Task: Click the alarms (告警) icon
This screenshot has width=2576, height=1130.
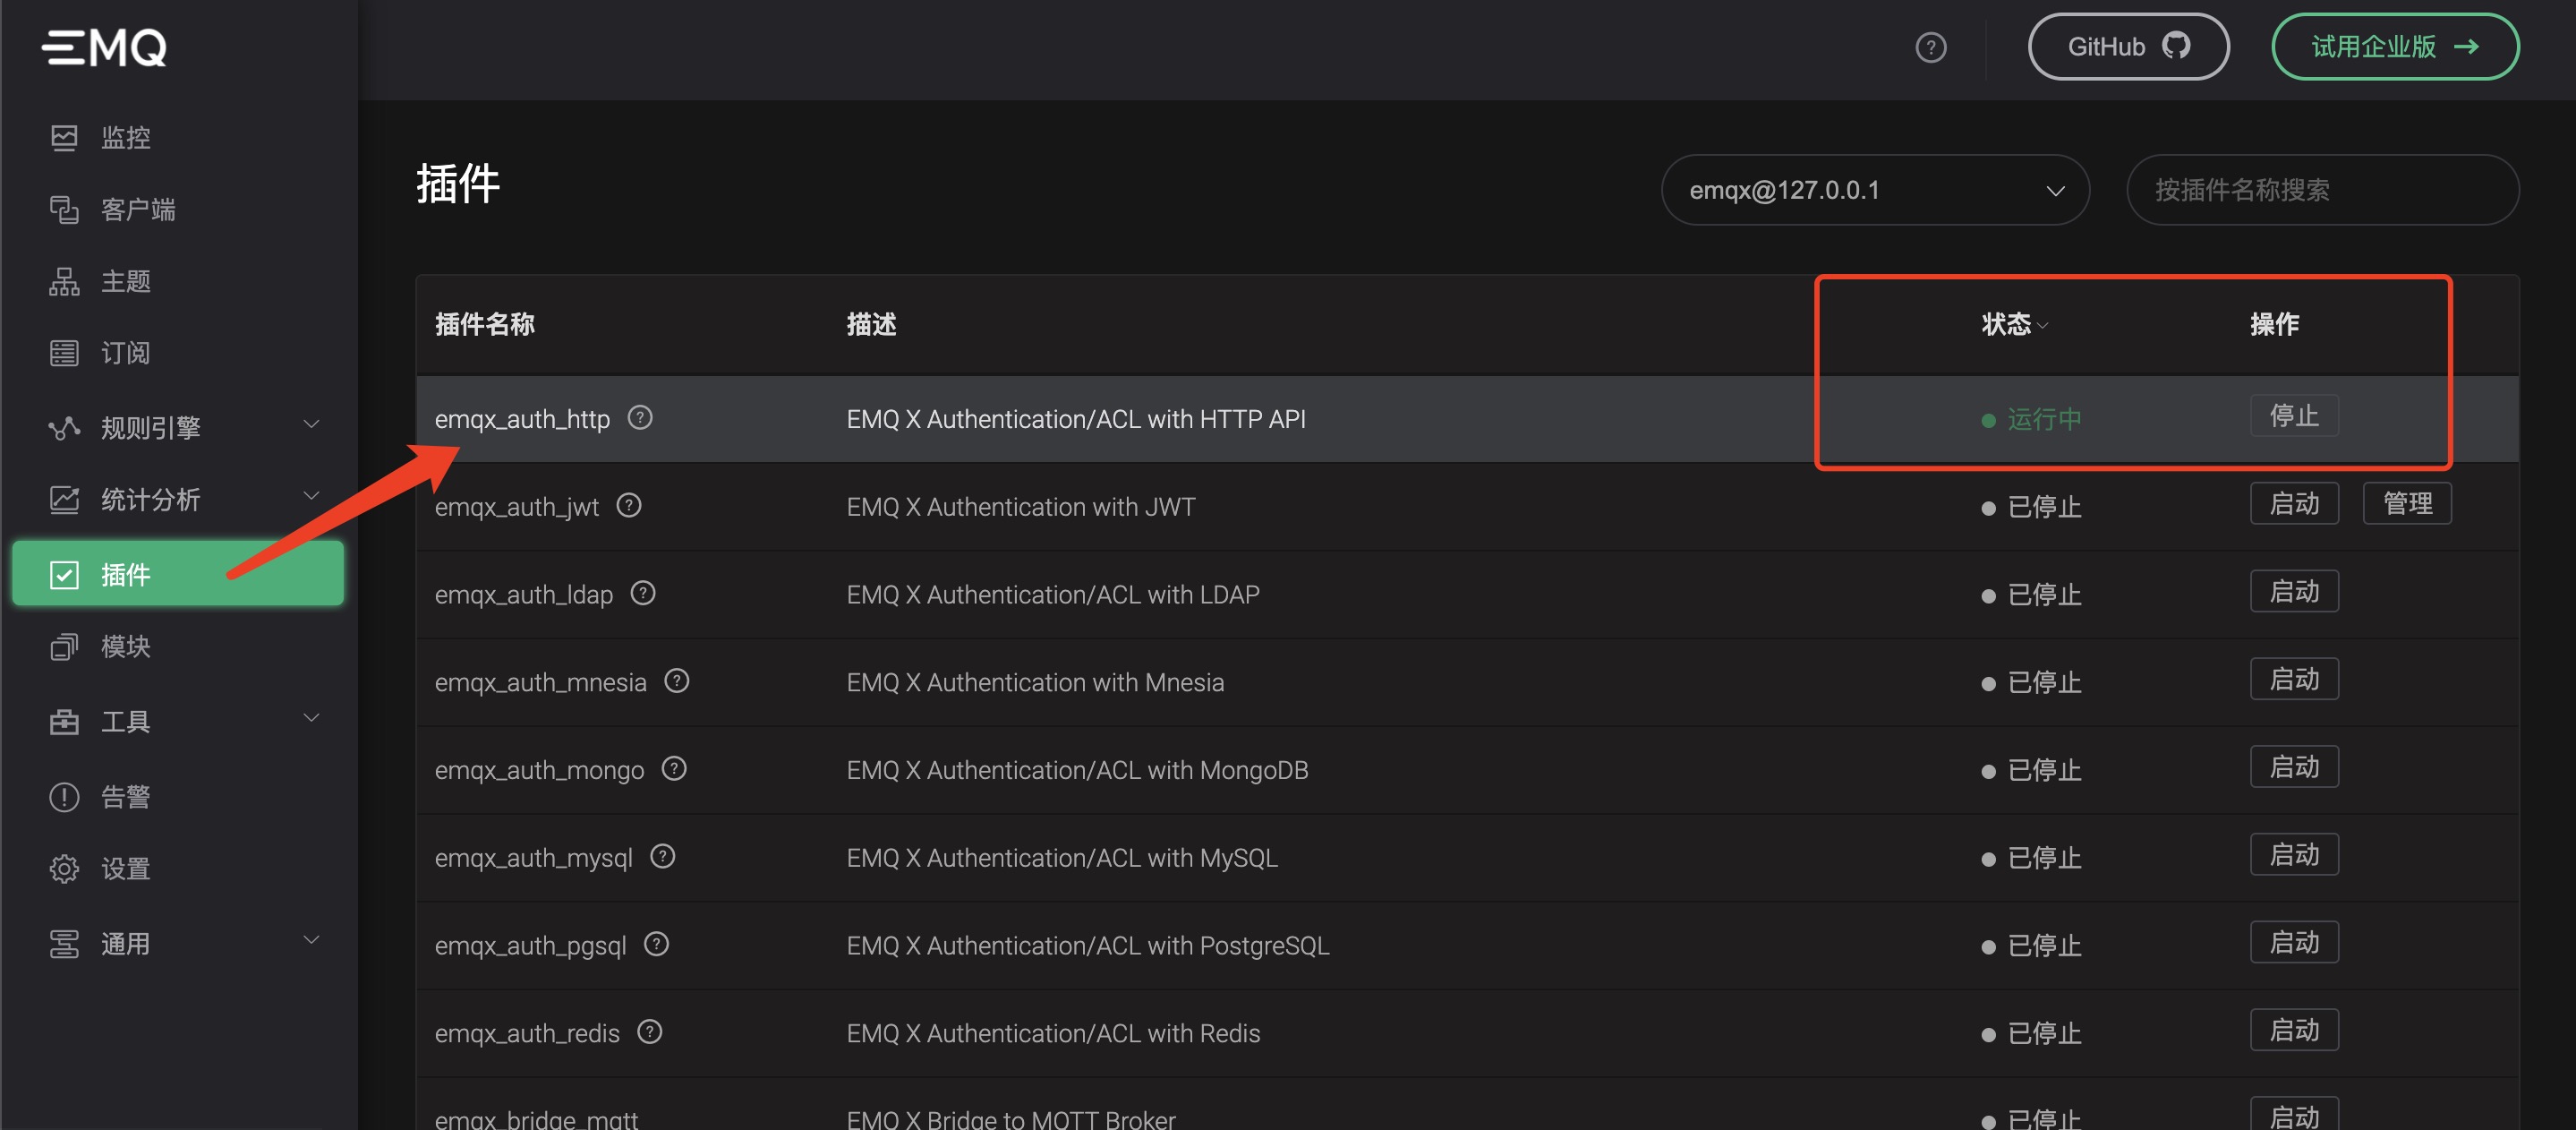Action: pos(64,797)
